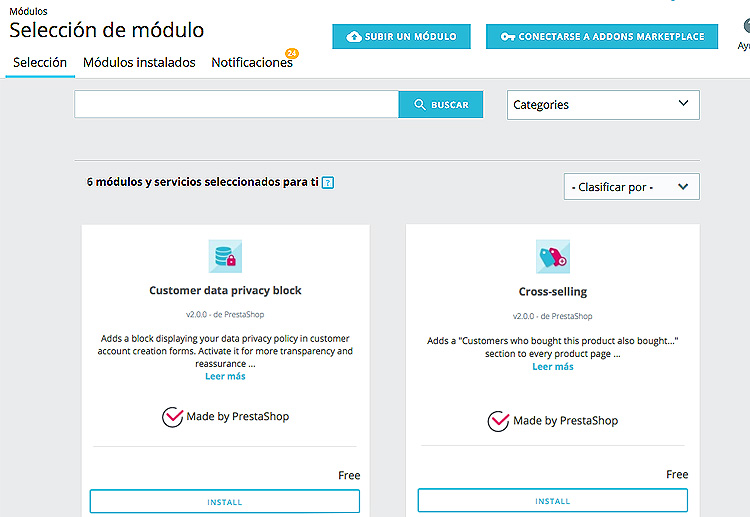Open the Notificaciones tab
The image size is (750, 517).
(x=252, y=63)
